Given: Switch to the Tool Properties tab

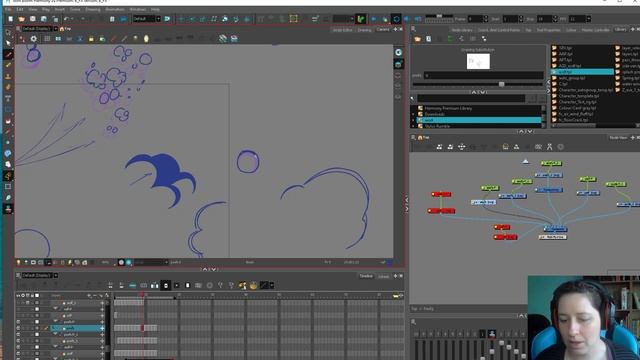Looking at the screenshot, I should (548, 30).
